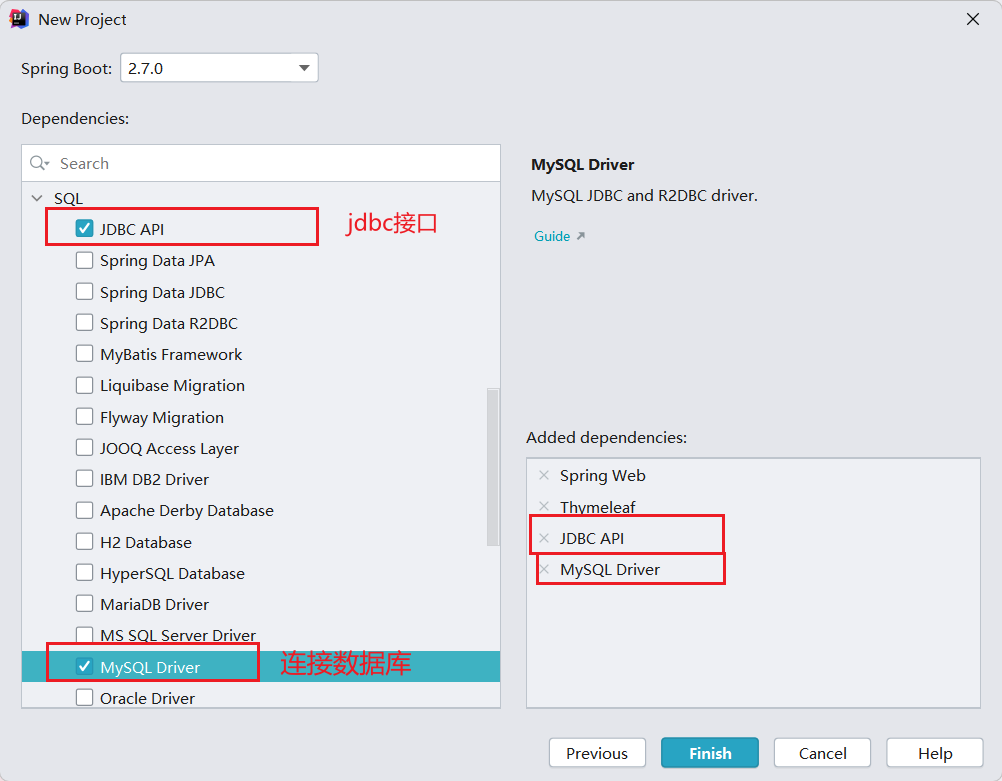The height and width of the screenshot is (781, 1002).
Task: Collapse the SQL category
Action: [37, 198]
